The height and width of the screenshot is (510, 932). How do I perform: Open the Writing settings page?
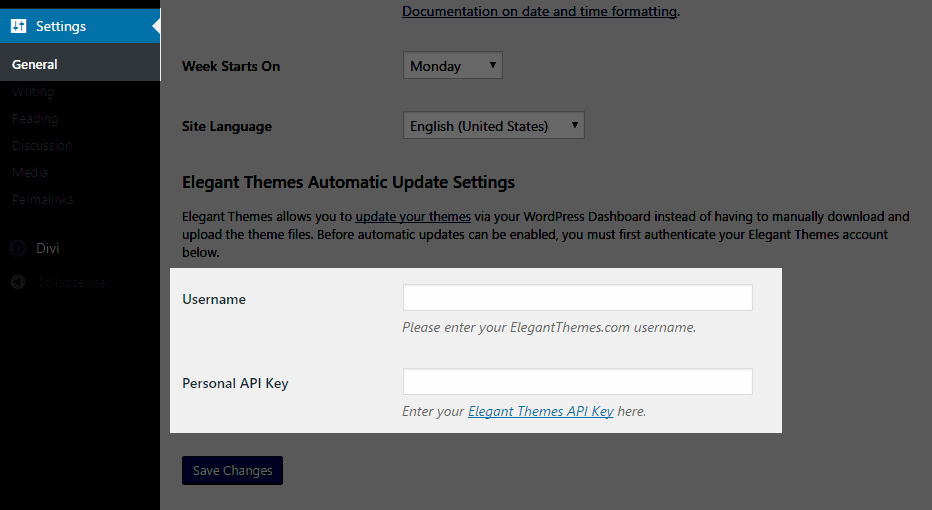click(x=33, y=91)
